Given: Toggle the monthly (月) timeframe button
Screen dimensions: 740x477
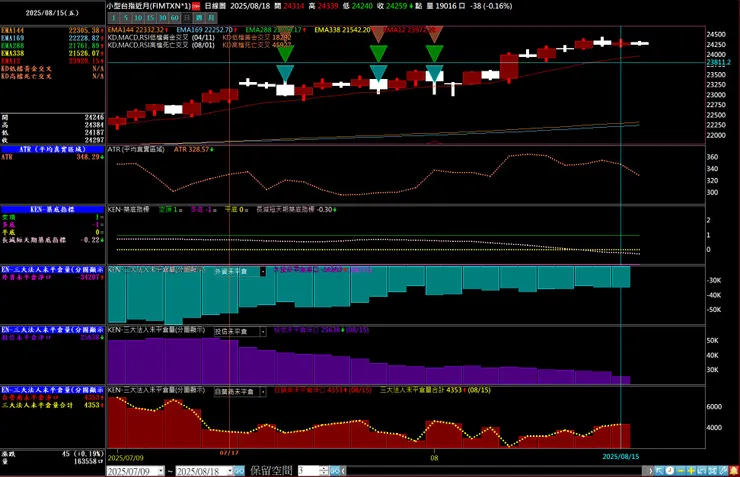Looking at the screenshot, I should click(211, 18).
